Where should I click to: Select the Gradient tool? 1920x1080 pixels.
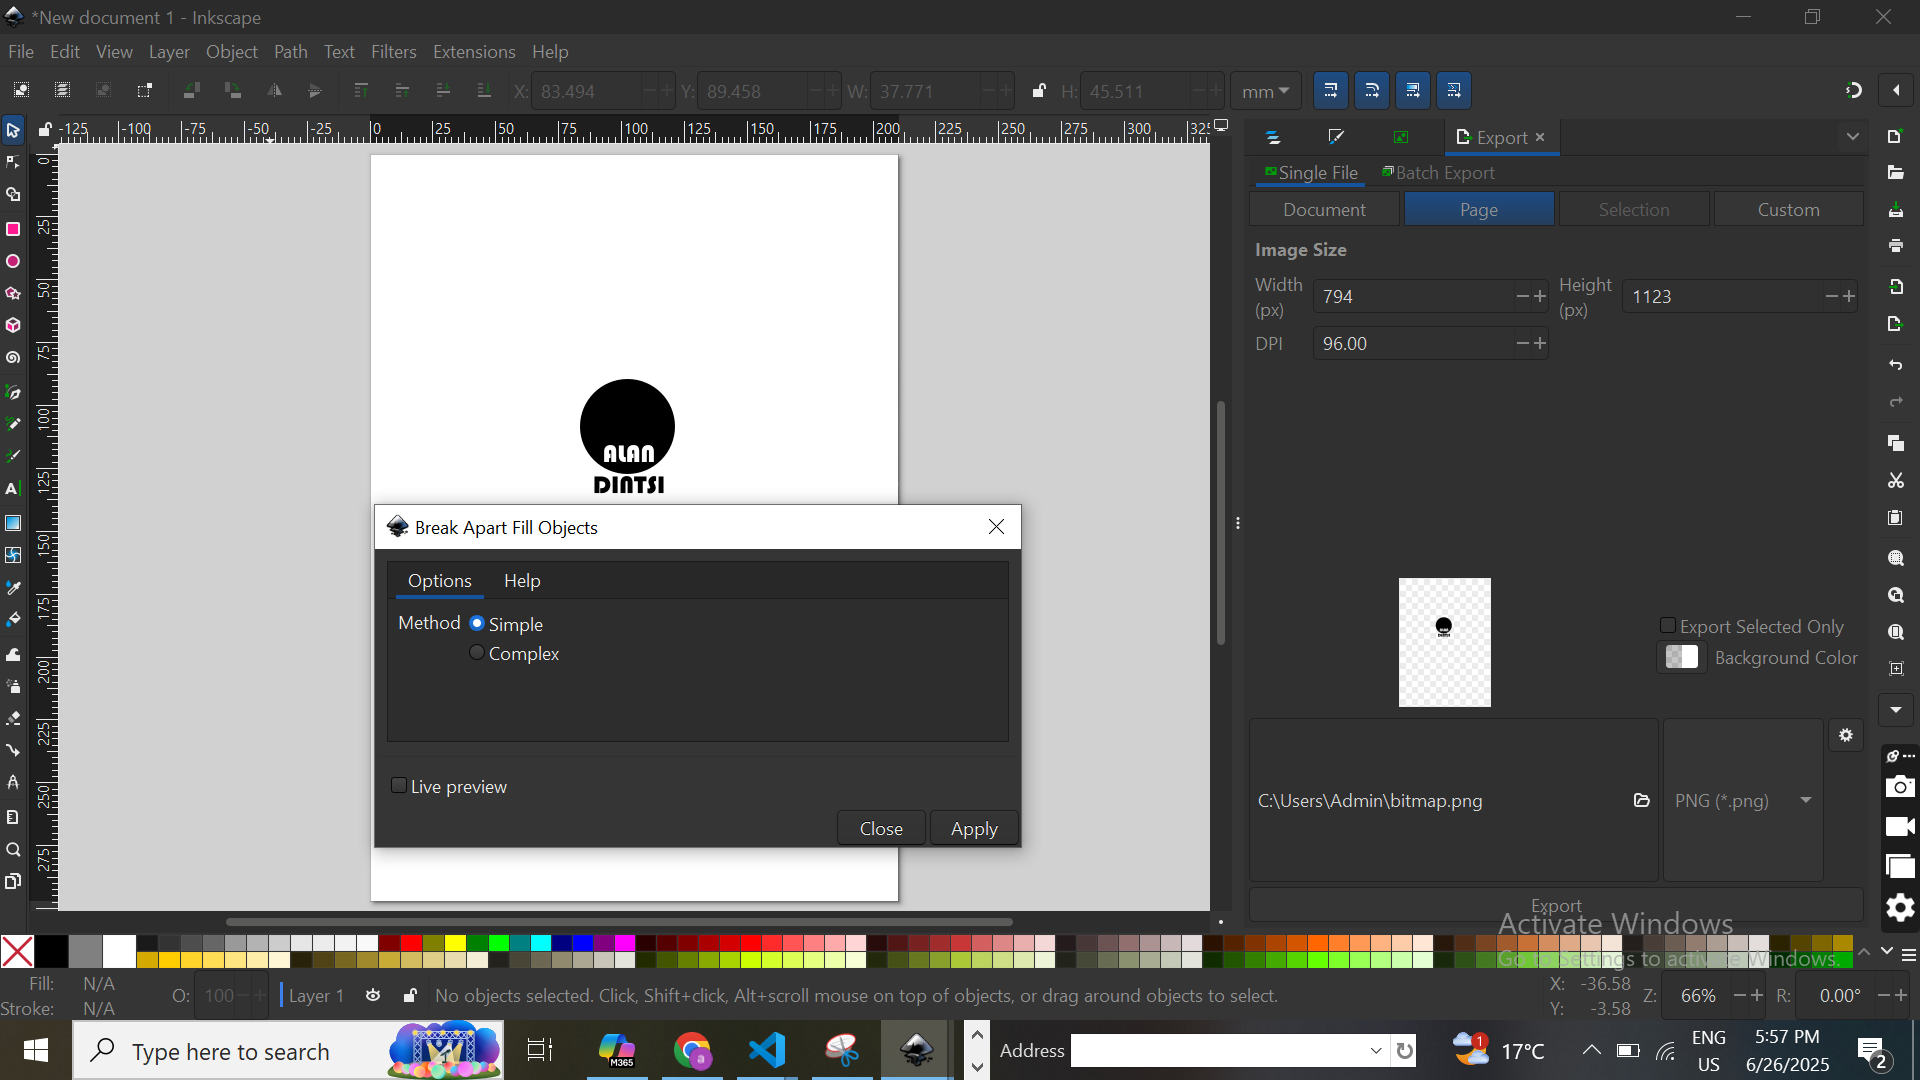click(13, 523)
